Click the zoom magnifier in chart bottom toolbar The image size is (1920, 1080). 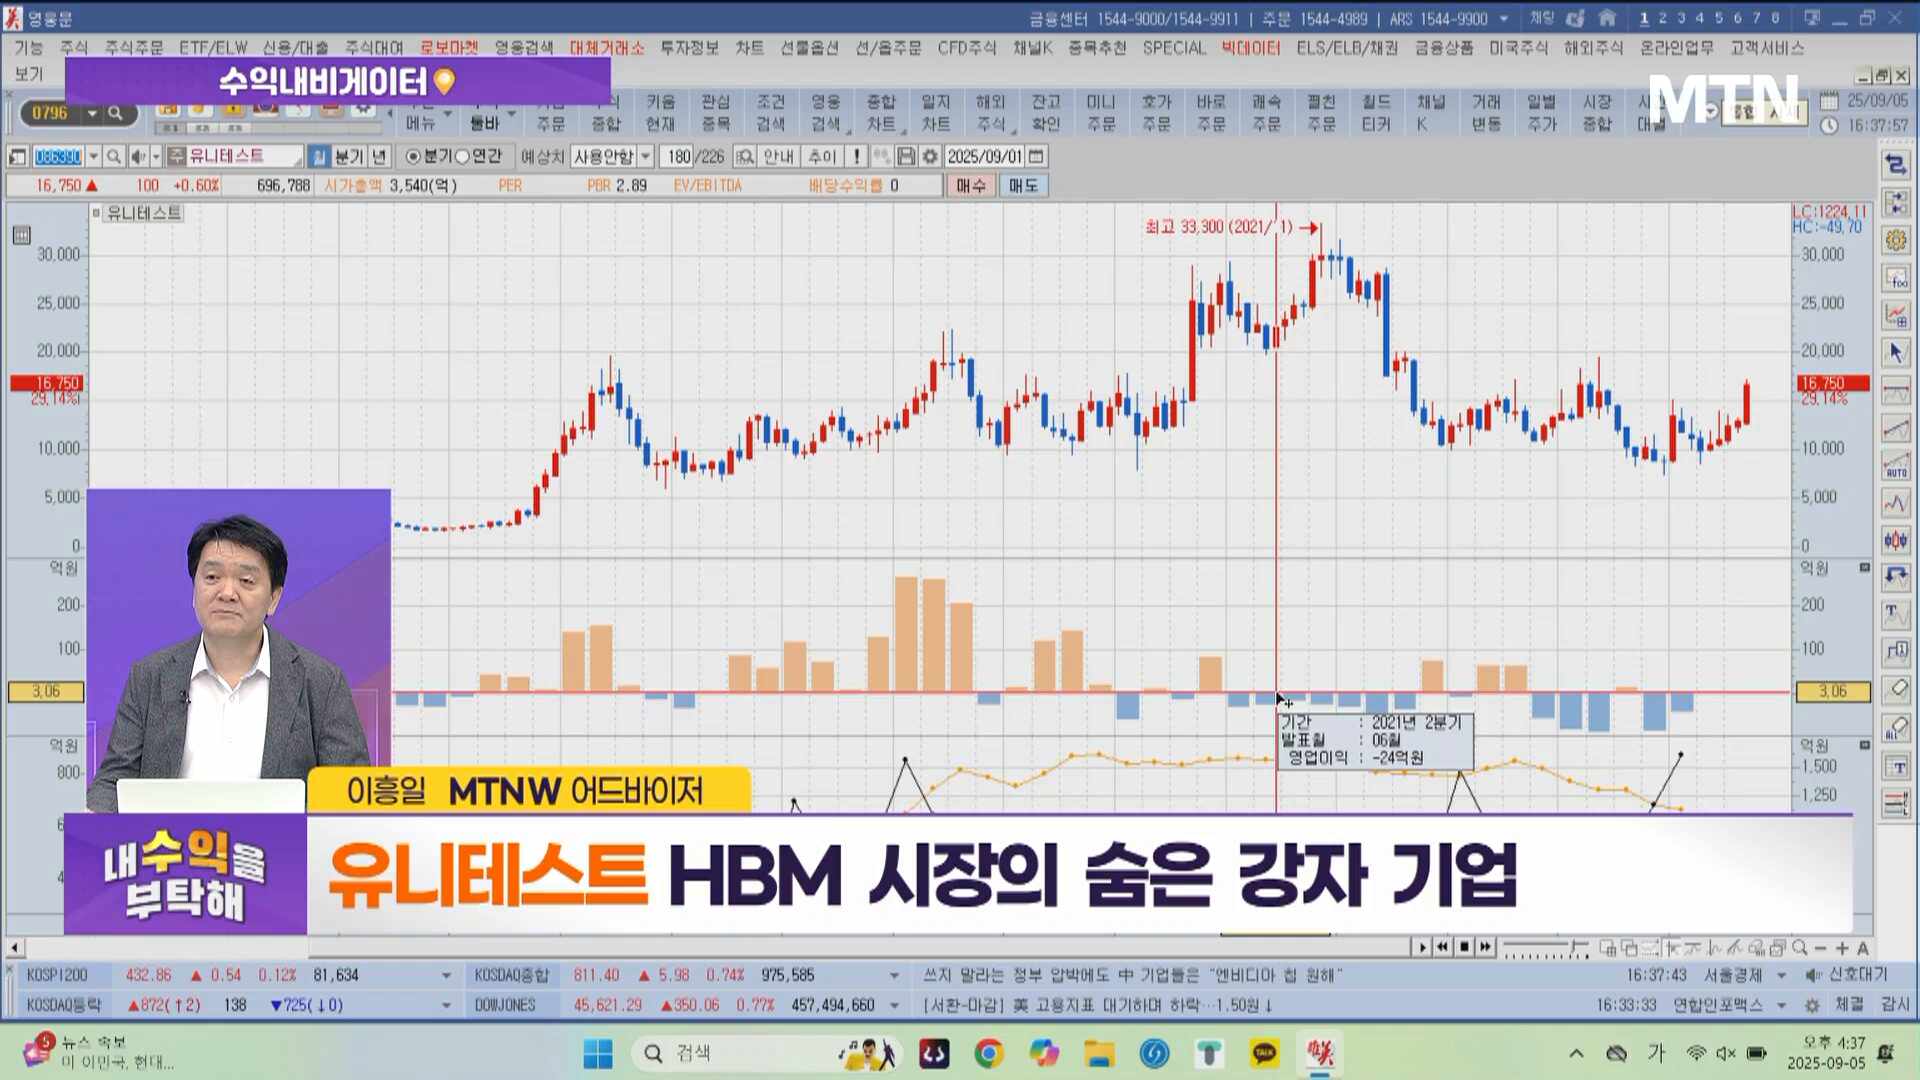pyautogui.click(x=1800, y=947)
